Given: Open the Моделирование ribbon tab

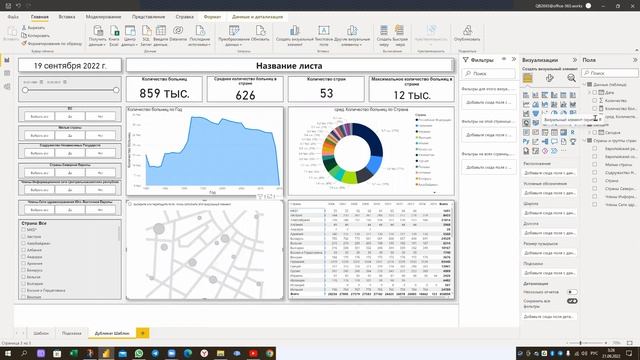Looking at the screenshot, I should [103, 17].
